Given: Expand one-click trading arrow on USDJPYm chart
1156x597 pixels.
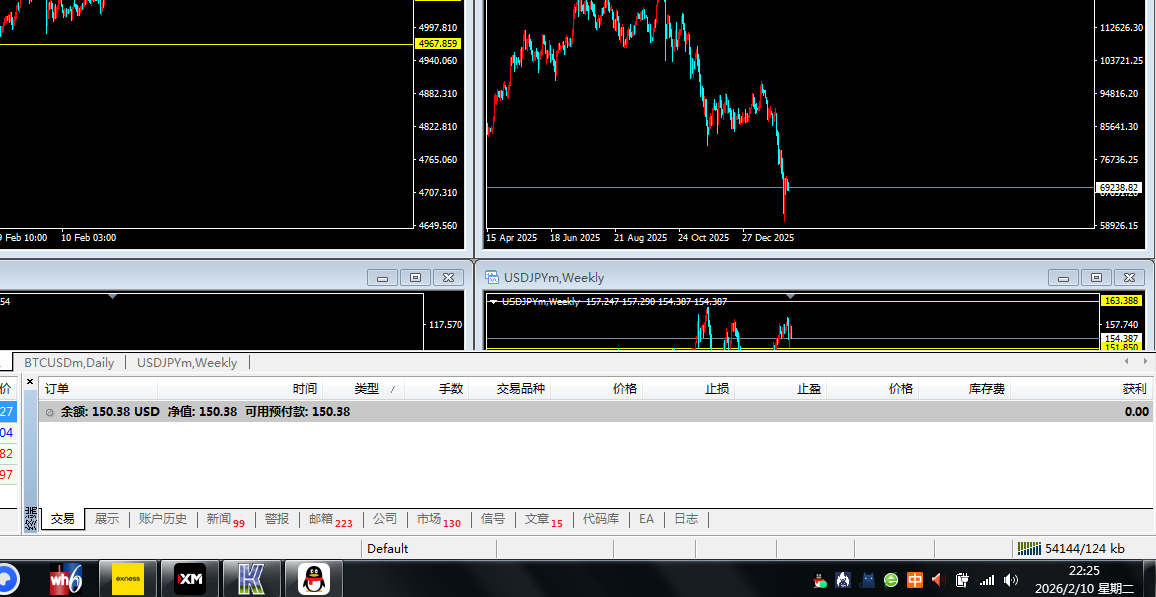Looking at the screenshot, I should 493,302.
